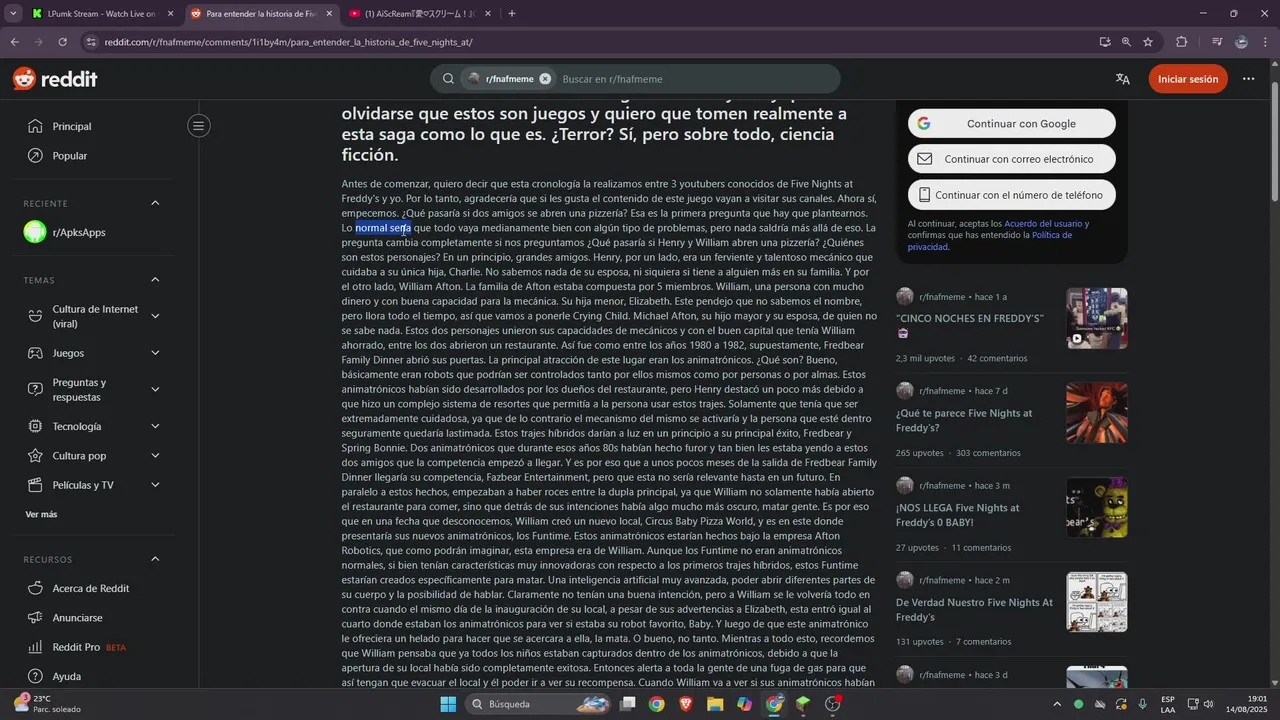Open "¿Qué te parece Five Nights at Freddy's?" post
This screenshot has height=720, width=1280.
click(x=964, y=420)
